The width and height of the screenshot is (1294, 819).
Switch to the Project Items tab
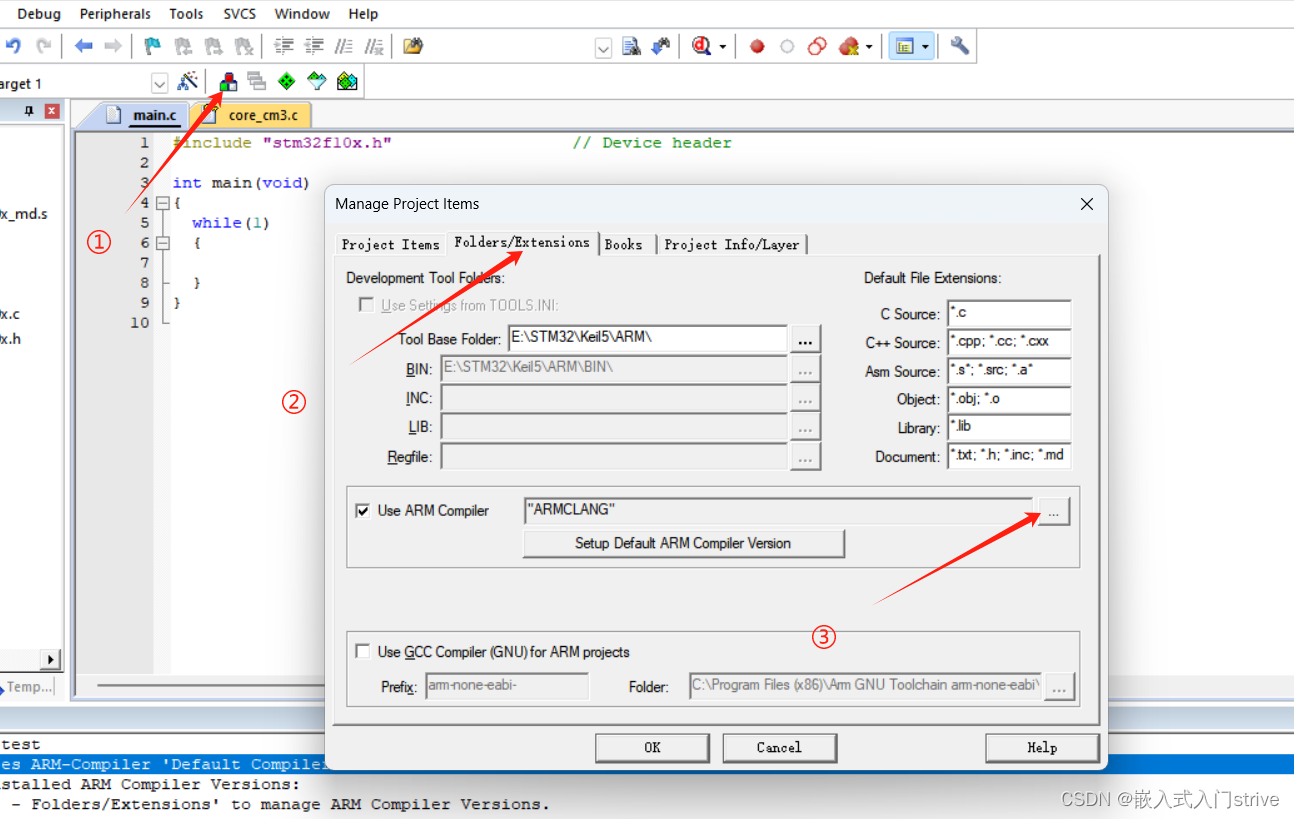point(390,244)
